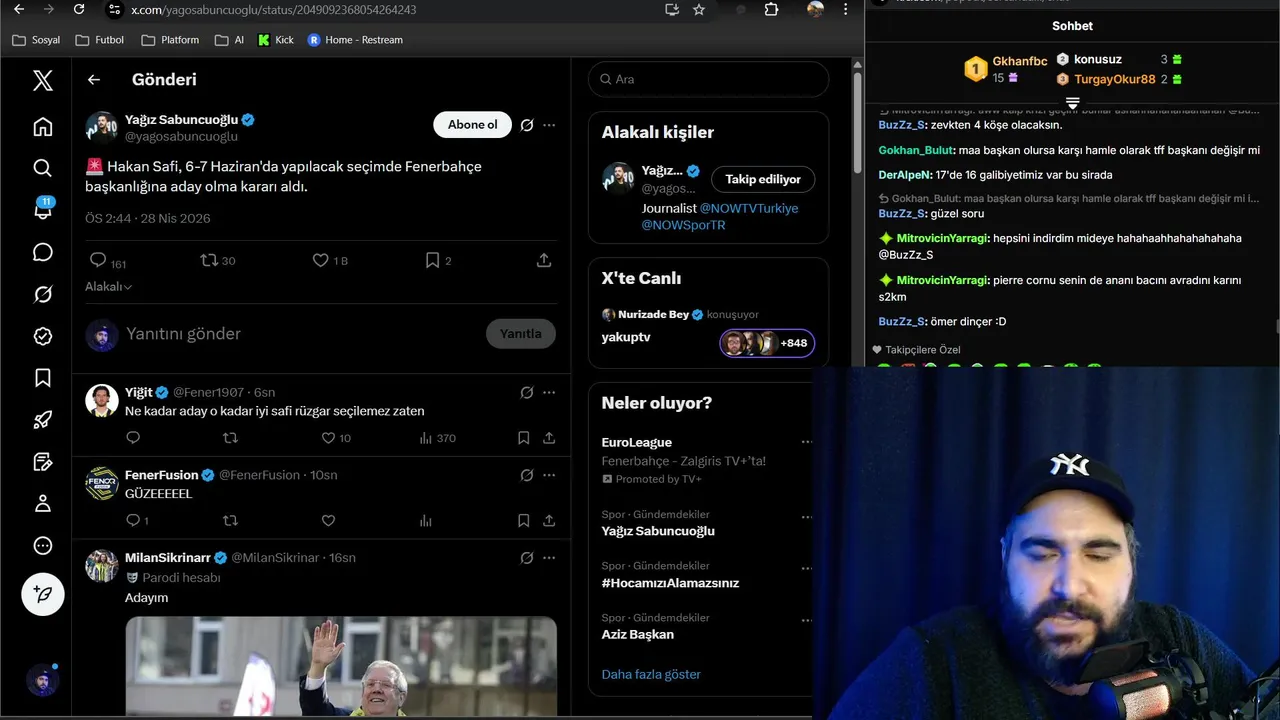
Task: Open Messages chat icon in sidebar
Action: point(43,252)
